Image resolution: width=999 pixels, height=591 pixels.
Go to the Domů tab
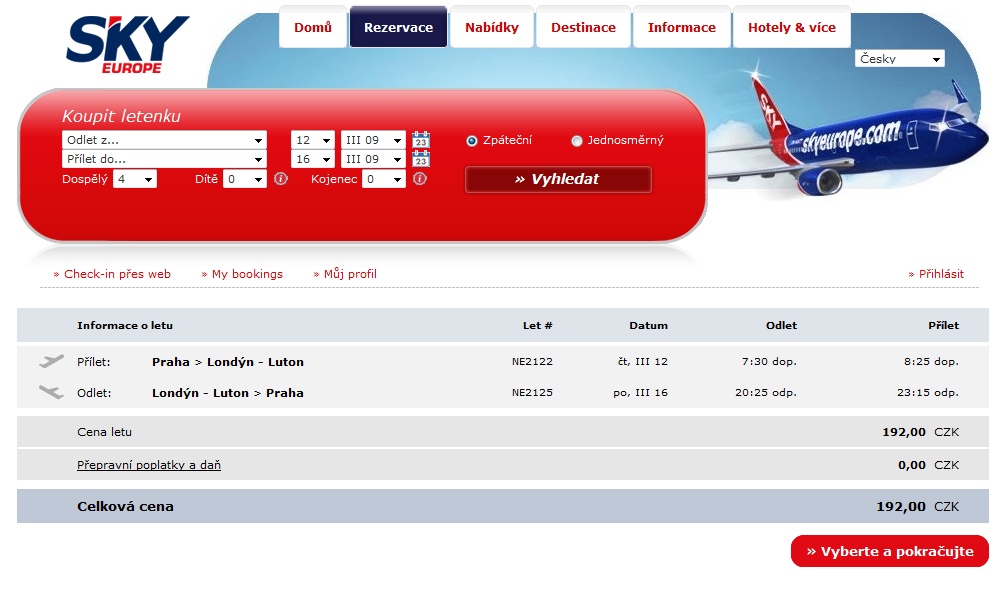(x=313, y=27)
